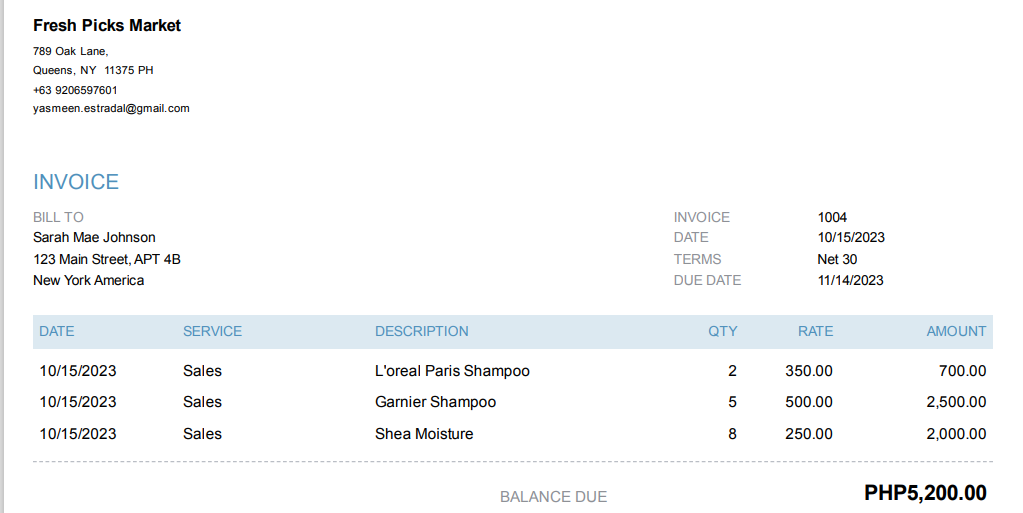Click the Net 30 terms value
This screenshot has height=513, width=1023.
pyautogui.click(x=837, y=259)
